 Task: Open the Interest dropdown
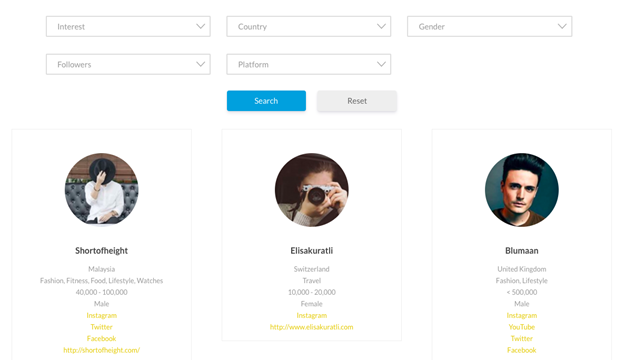click(x=128, y=26)
